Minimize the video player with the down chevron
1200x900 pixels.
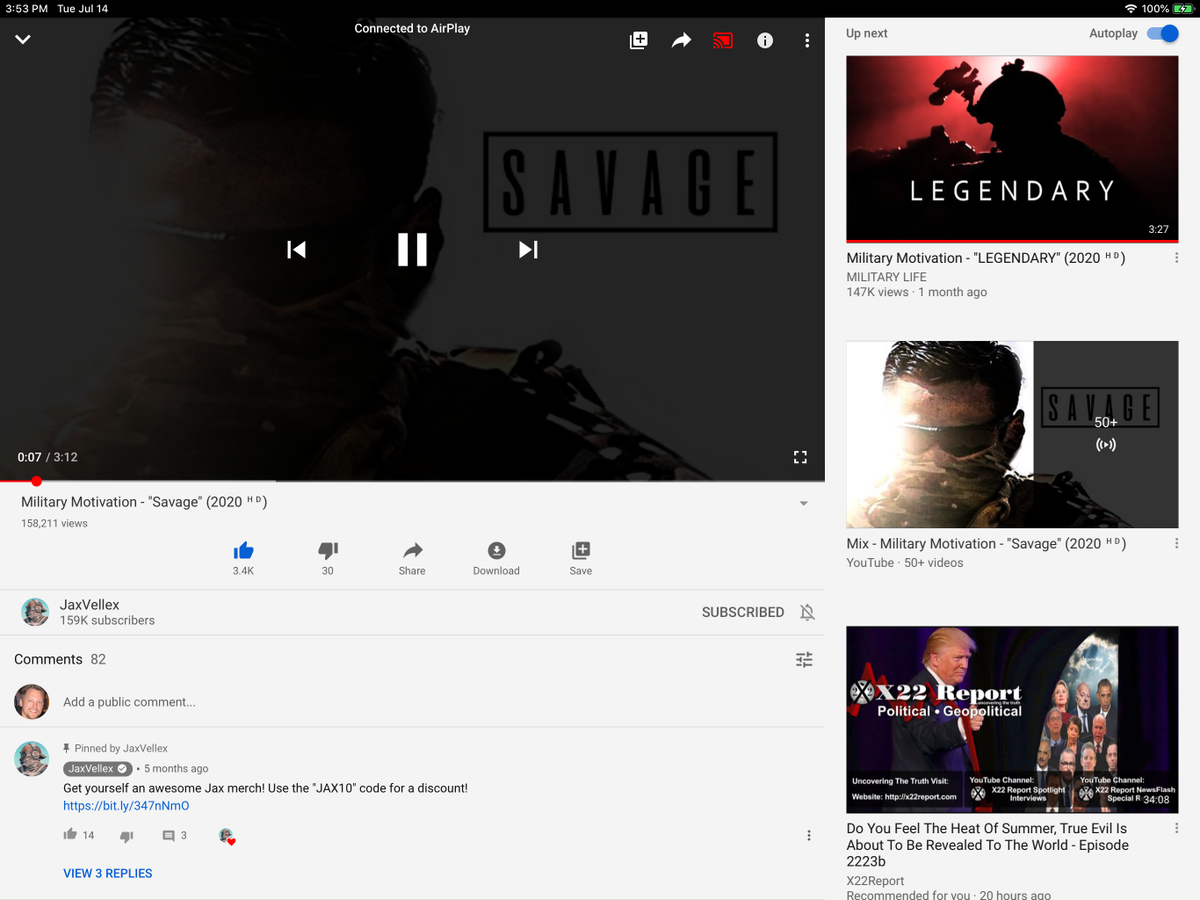pos(23,40)
